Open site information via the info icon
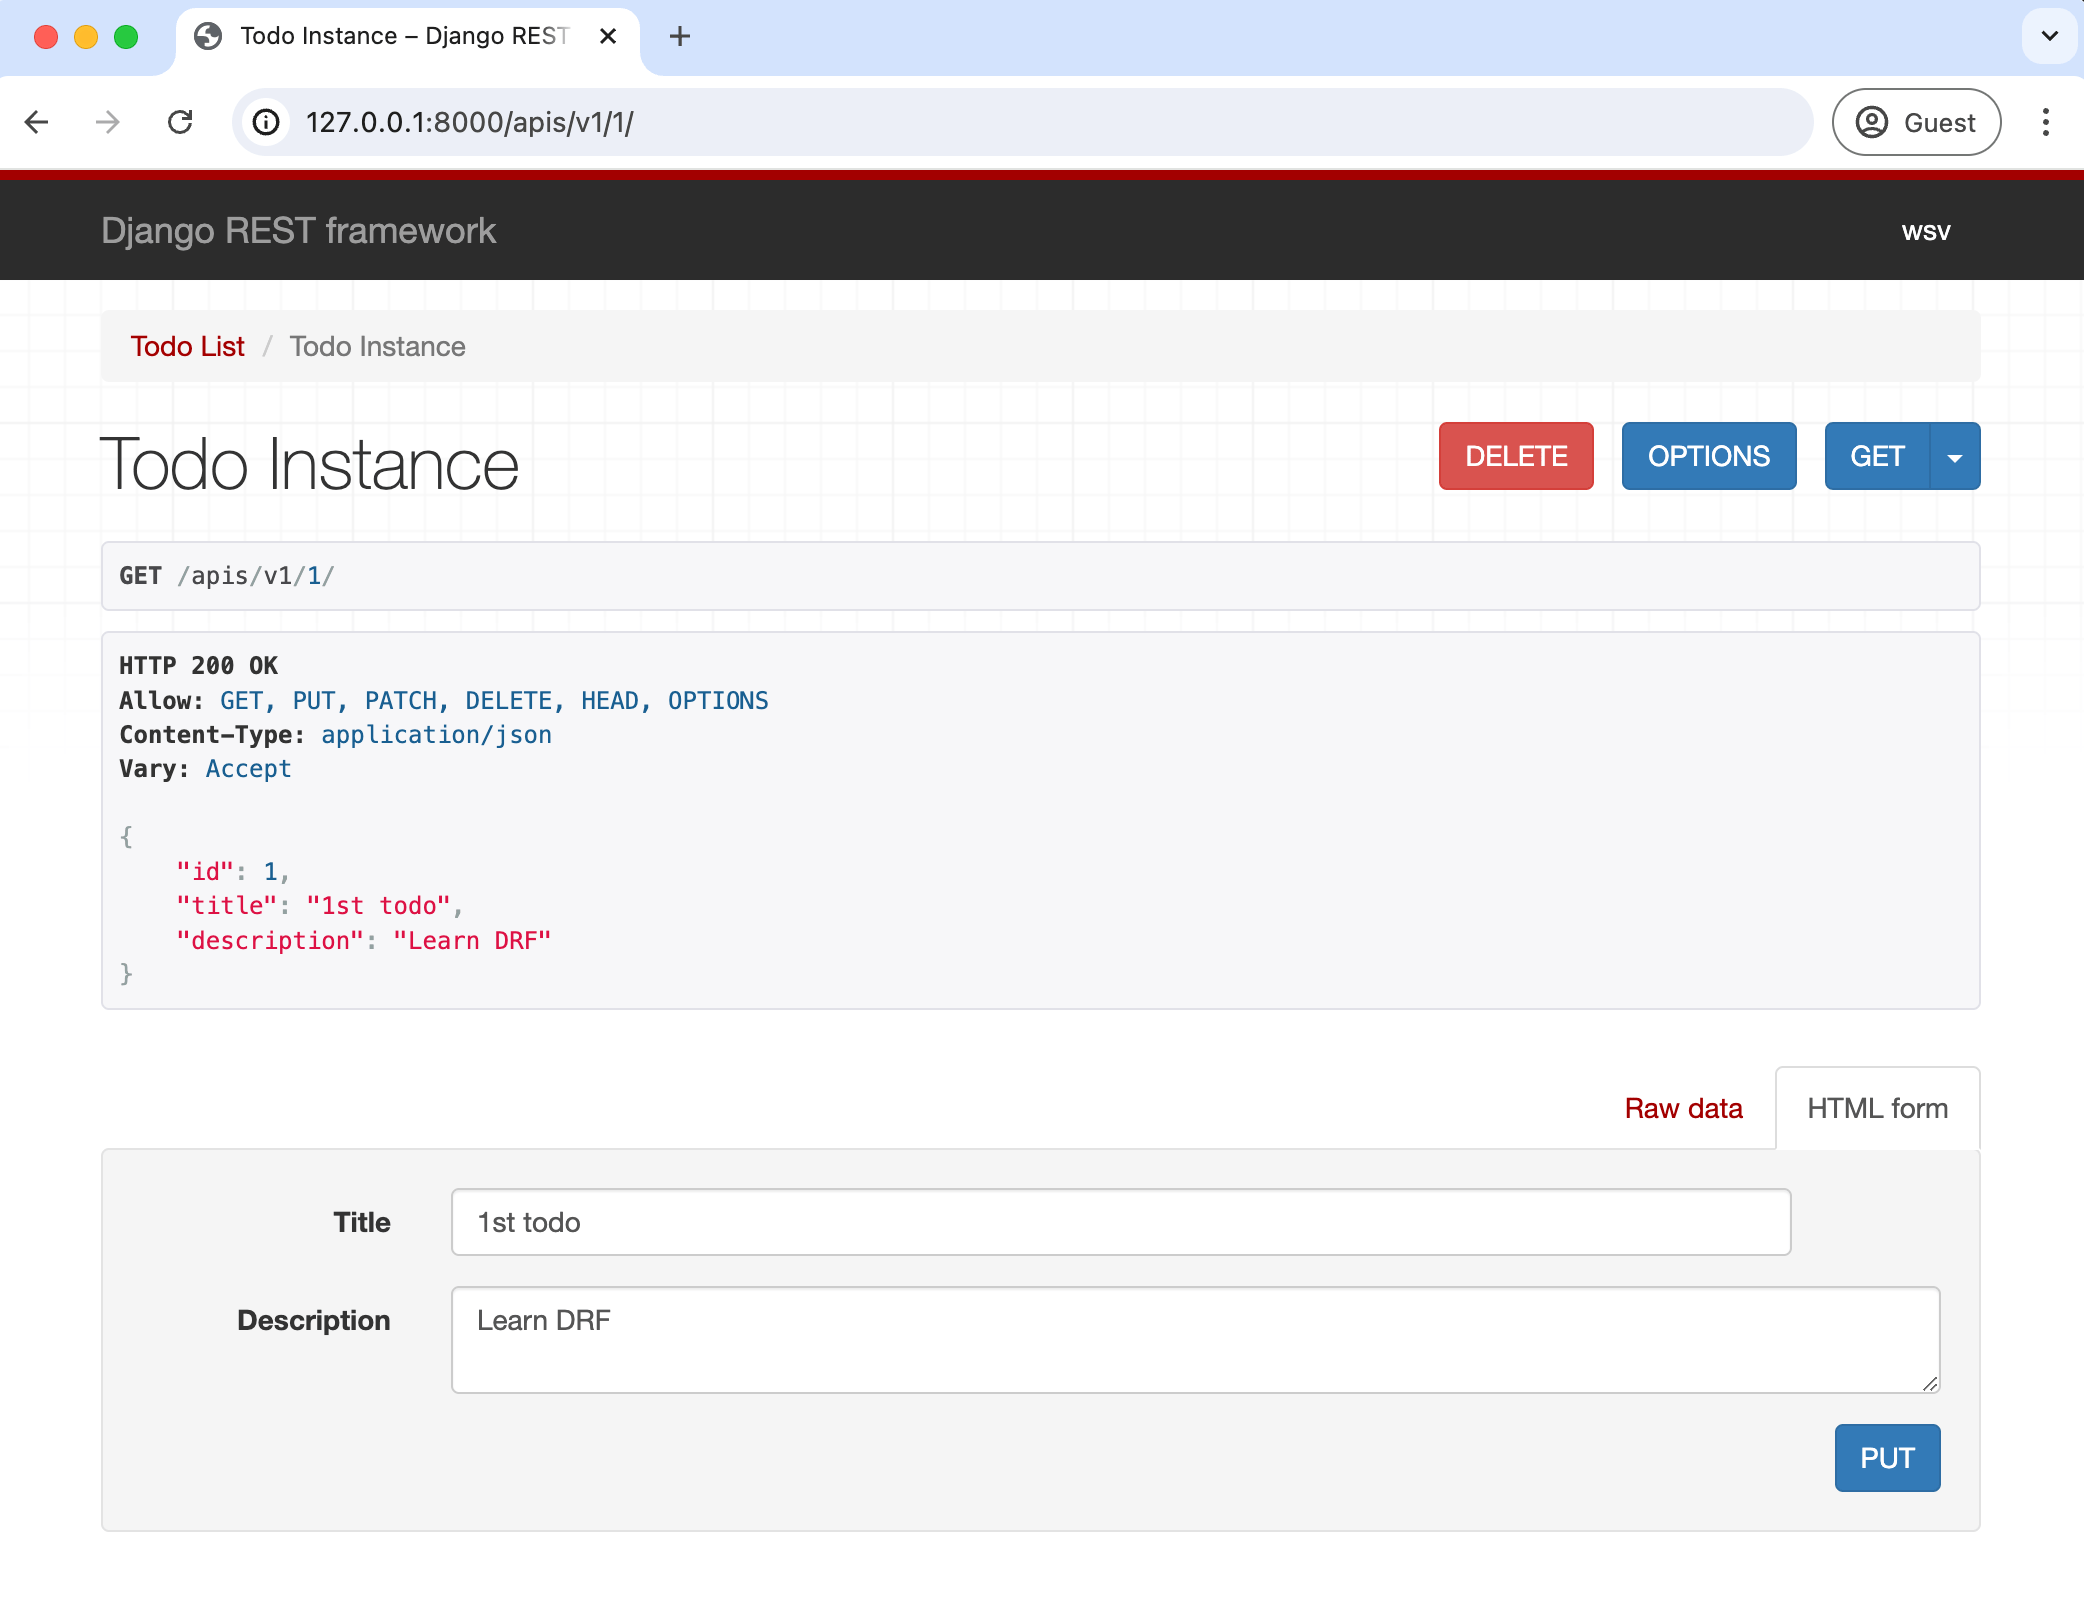The height and width of the screenshot is (1616, 2084). pyautogui.click(x=265, y=122)
